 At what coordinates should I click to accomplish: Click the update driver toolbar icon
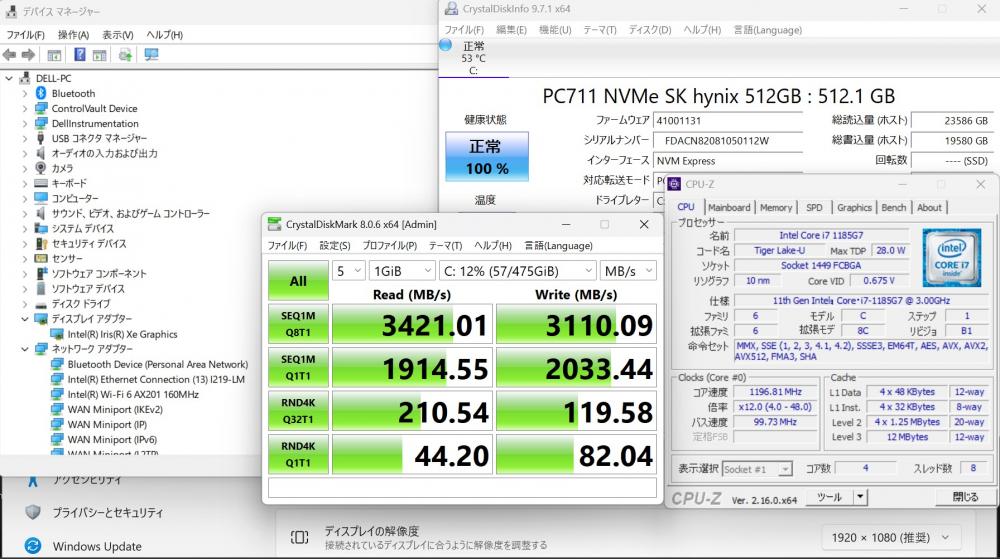click(x=125, y=55)
